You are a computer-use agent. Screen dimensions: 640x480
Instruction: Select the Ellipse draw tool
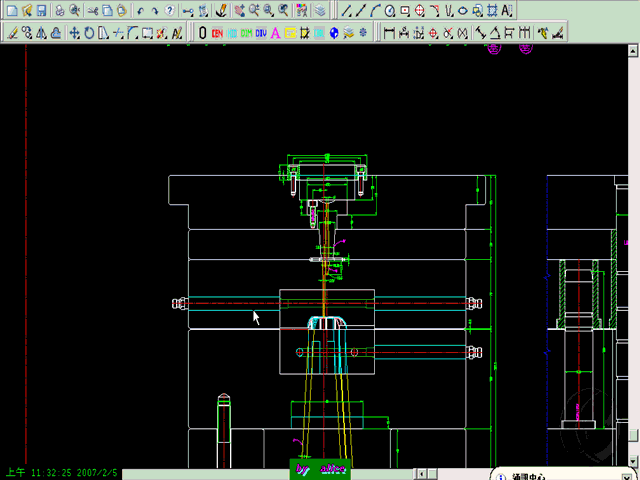pyautogui.click(x=463, y=11)
